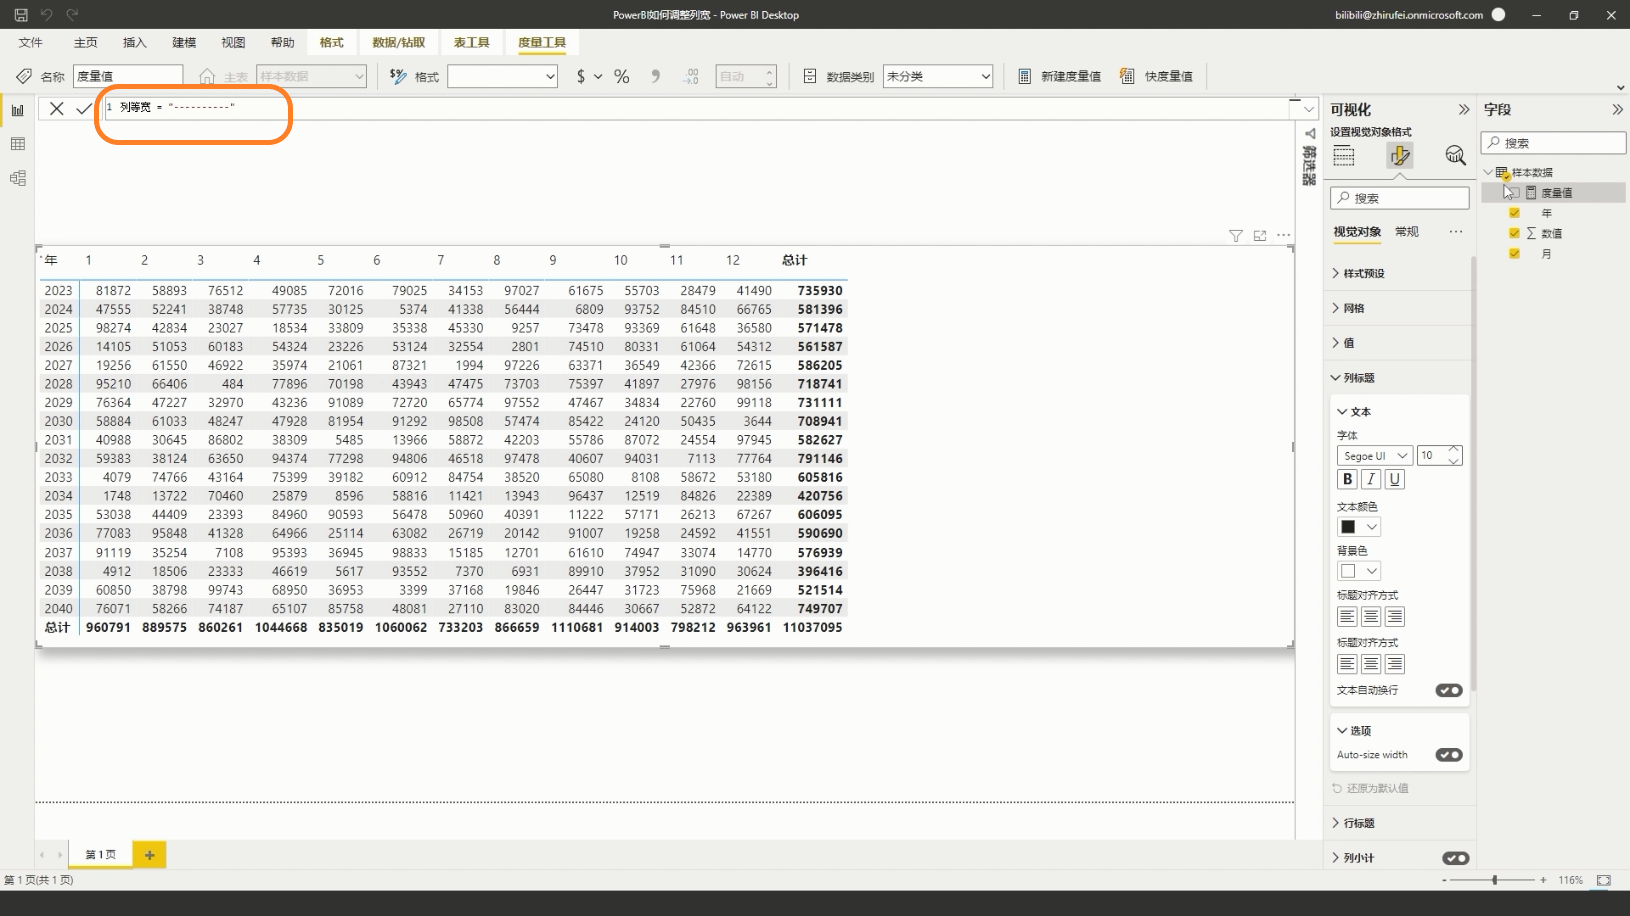Save the report with the save icon
Screen dimensions: 1630x916
(21, 15)
